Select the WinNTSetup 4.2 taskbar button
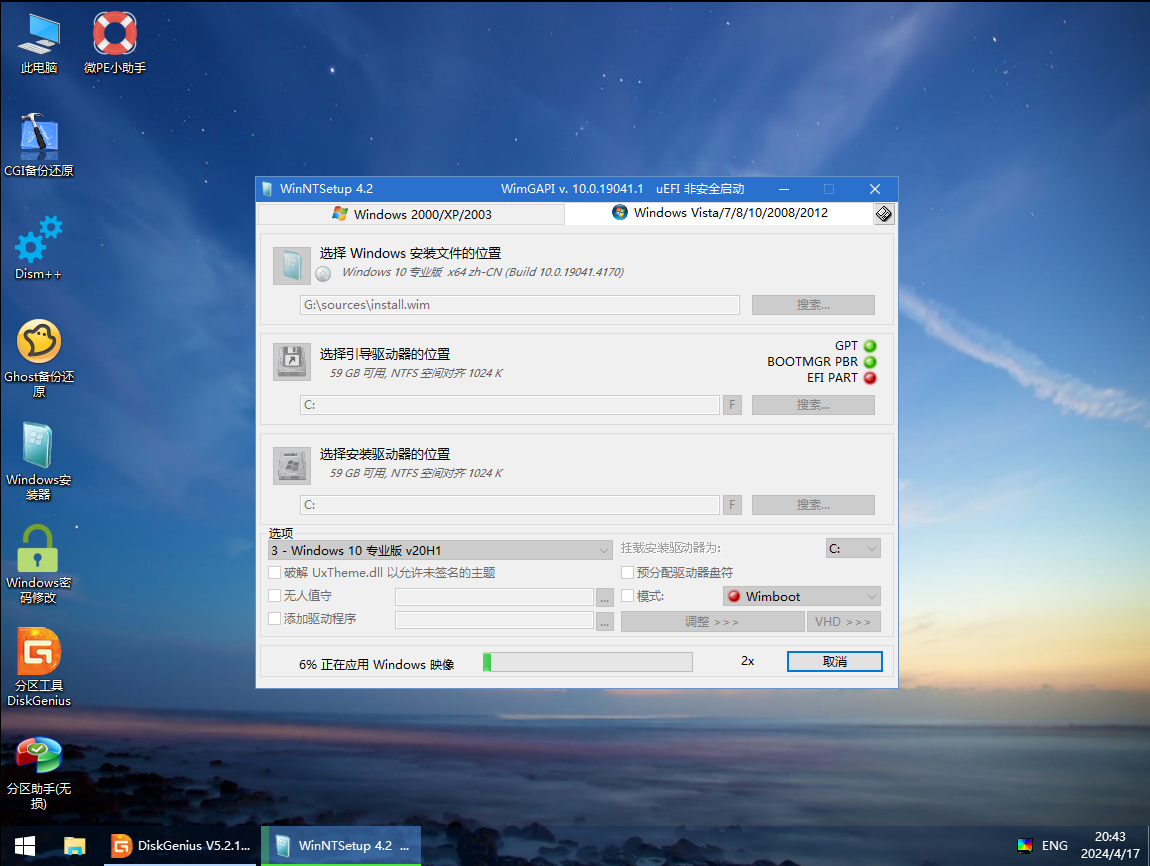The width and height of the screenshot is (1150, 866). pyautogui.click(x=341, y=846)
